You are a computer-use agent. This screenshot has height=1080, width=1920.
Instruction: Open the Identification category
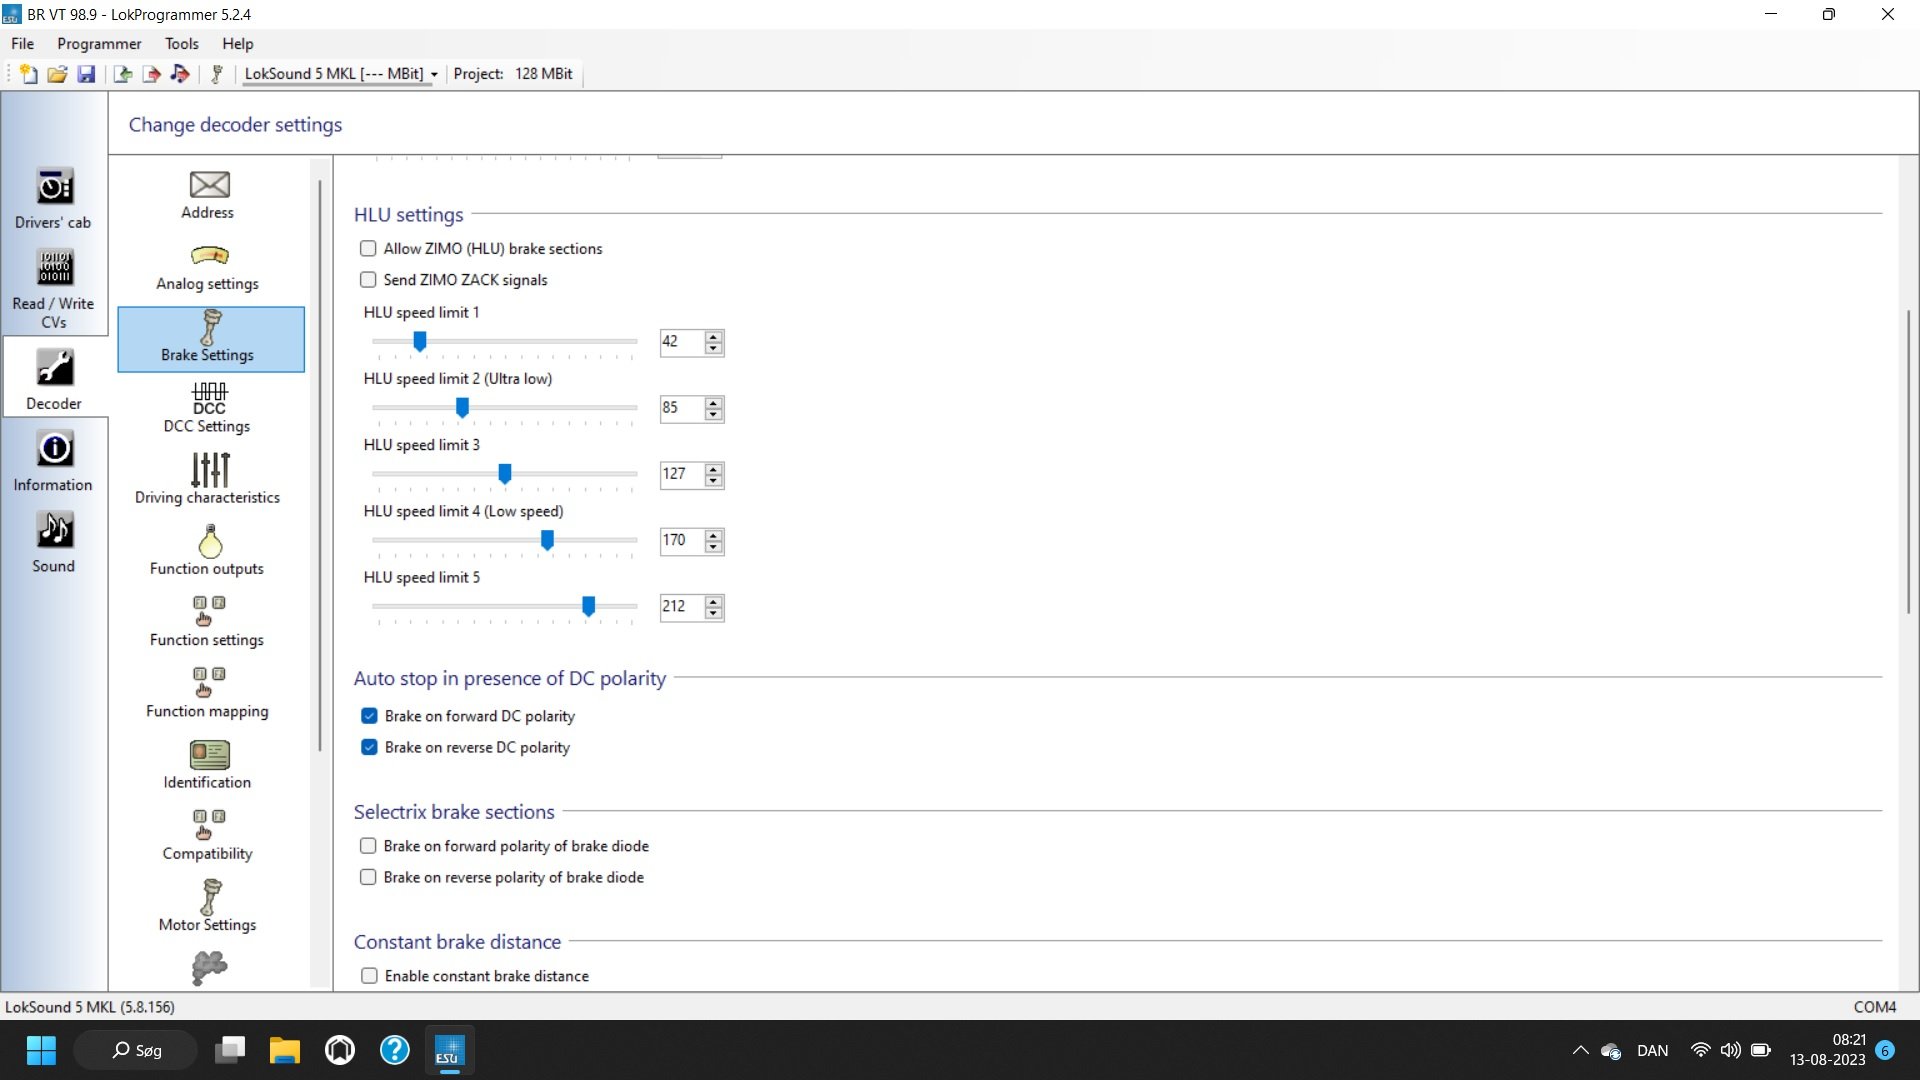[208, 764]
